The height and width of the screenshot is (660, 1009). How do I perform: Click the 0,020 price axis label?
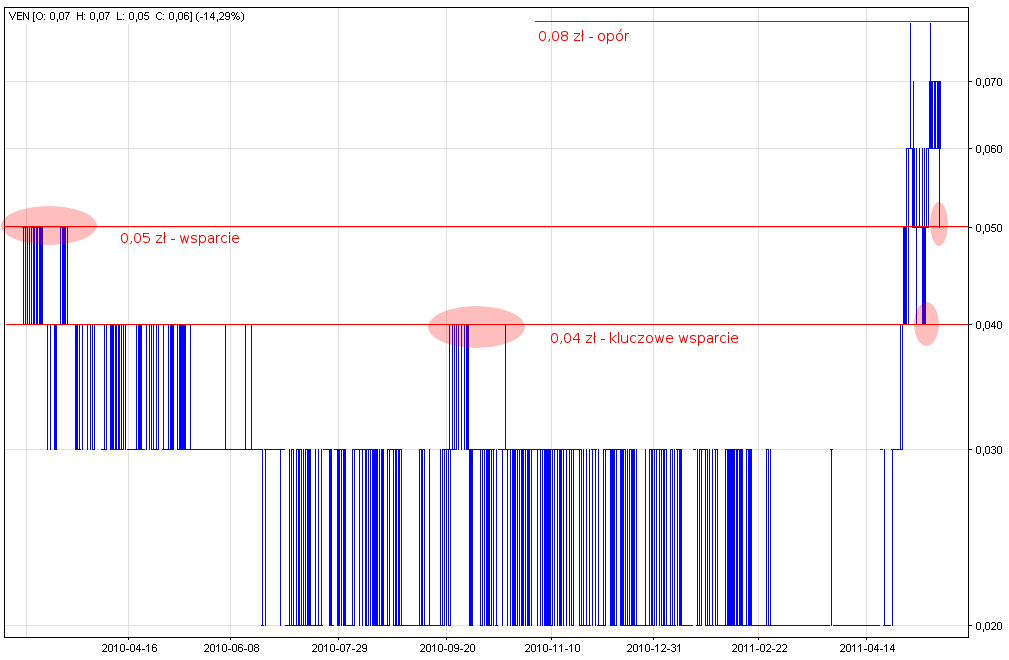tap(988, 626)
